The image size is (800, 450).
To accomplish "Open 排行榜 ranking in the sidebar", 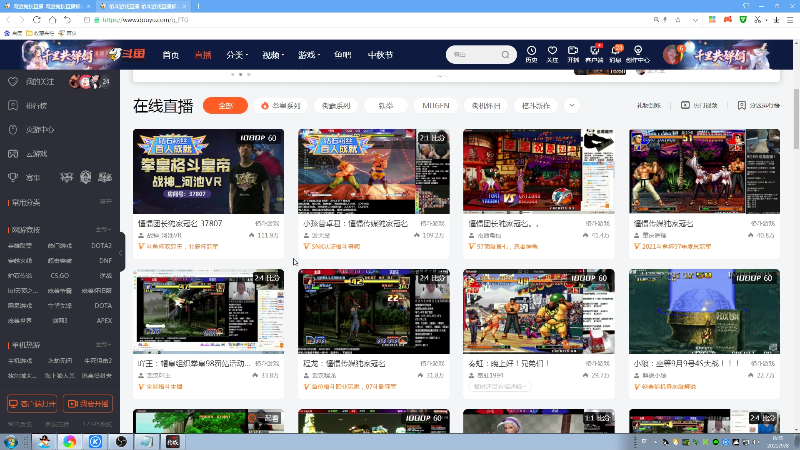I will tap(36, 106).
